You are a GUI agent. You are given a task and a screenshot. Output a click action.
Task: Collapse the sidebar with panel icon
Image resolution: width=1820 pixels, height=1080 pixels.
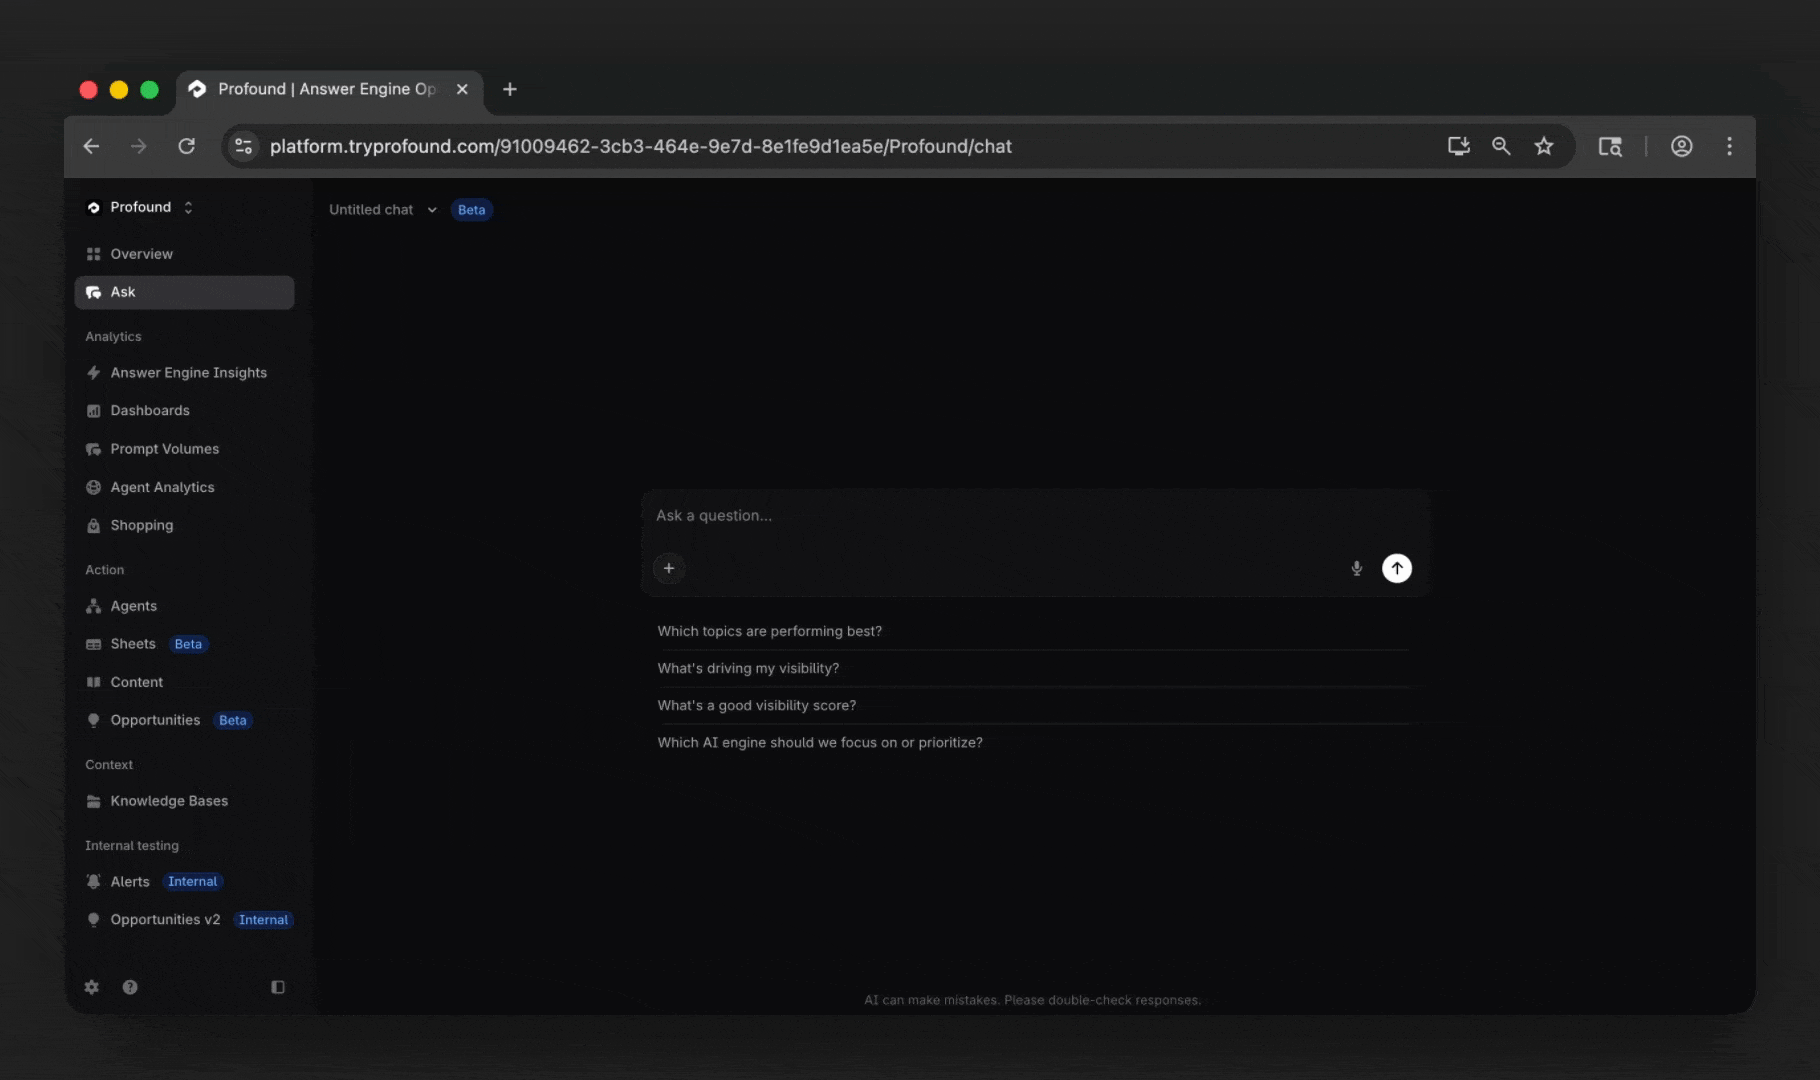coord(278,987)
